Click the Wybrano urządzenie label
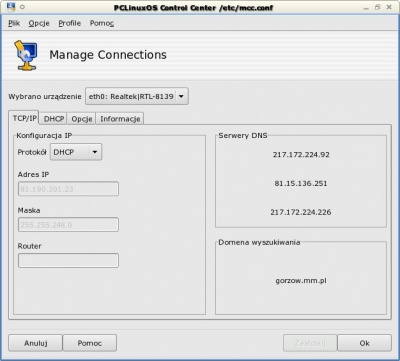The image size is (400, 361). (45, 97)
